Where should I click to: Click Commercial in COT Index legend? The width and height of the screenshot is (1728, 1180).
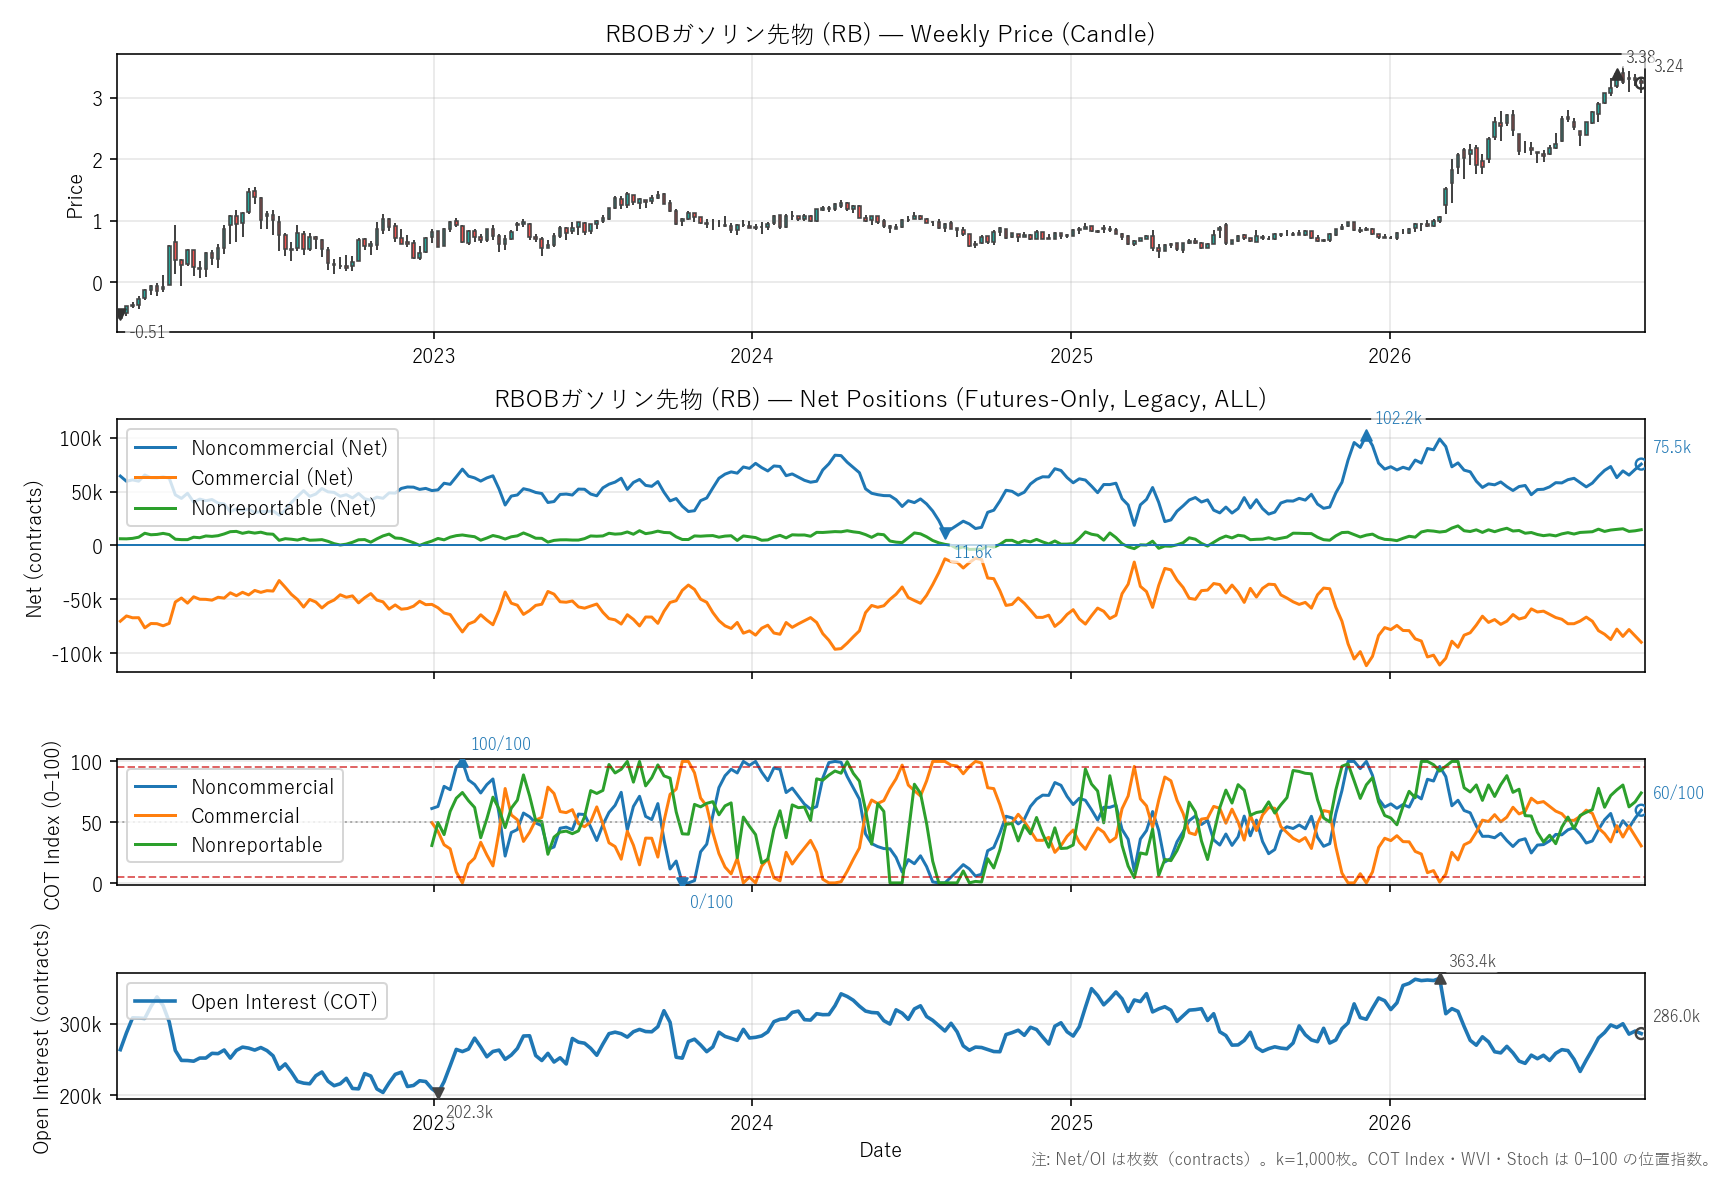[x=217, y=816]
